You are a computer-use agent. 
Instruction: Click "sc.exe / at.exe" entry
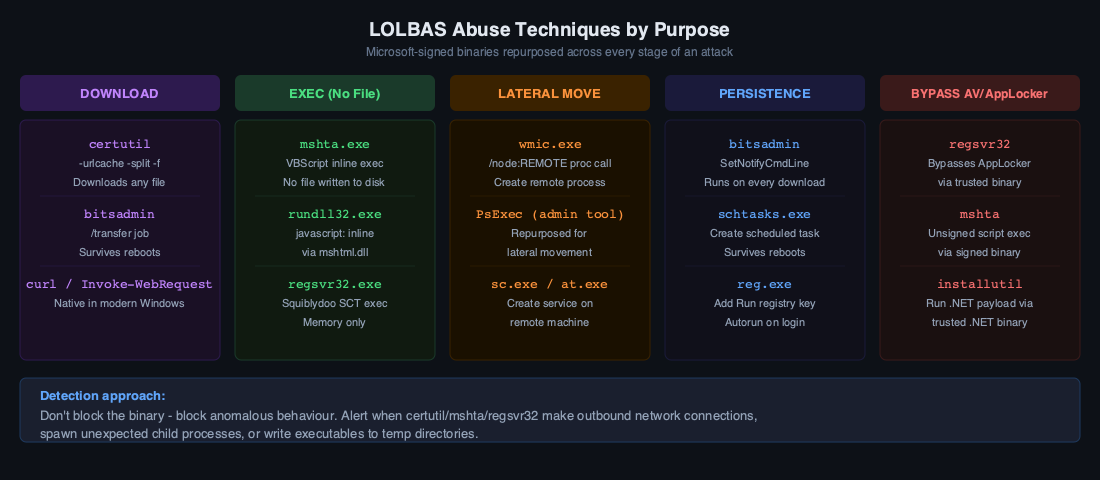549,284
